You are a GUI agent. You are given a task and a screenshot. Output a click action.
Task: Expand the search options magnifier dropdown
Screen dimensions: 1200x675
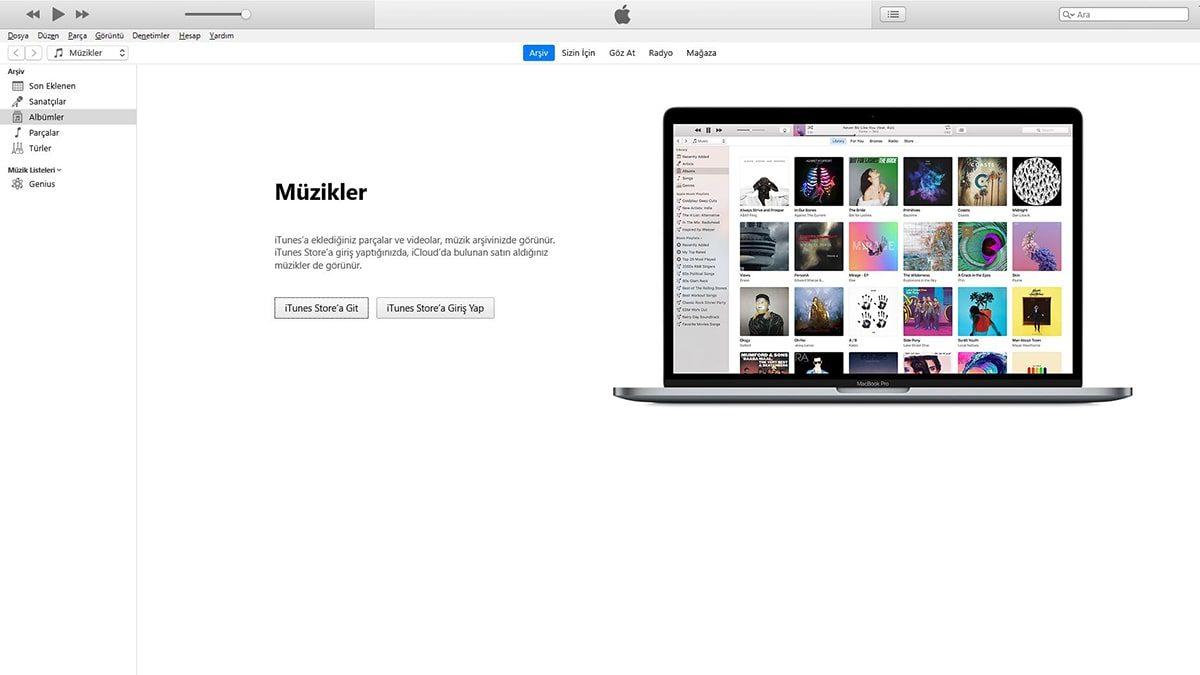1069,15
